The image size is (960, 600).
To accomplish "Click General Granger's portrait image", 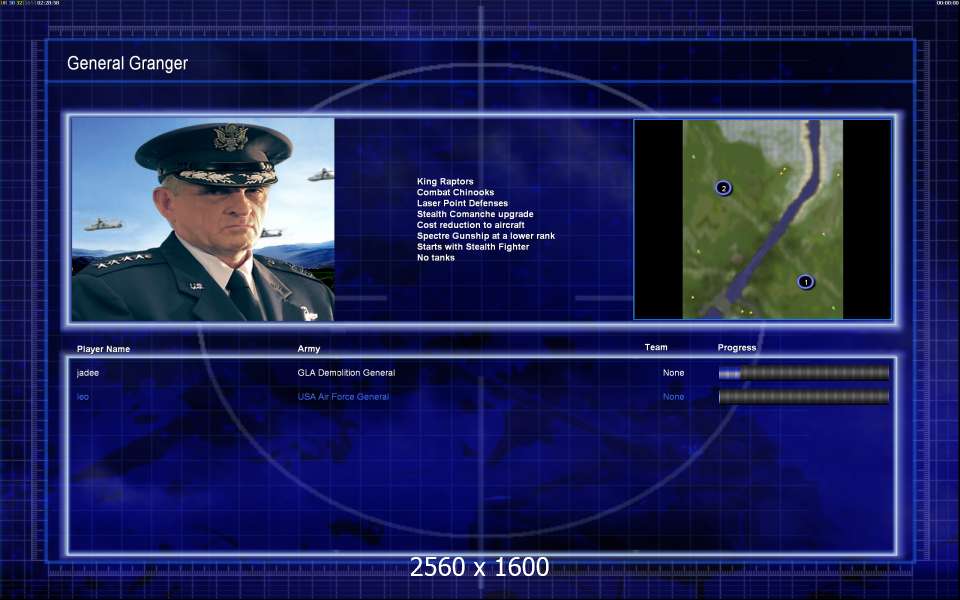I will [203, 219].
